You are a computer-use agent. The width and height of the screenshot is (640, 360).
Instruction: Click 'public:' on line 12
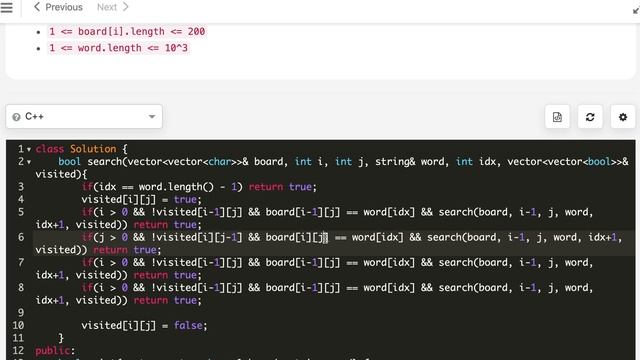tap(55, 351)
